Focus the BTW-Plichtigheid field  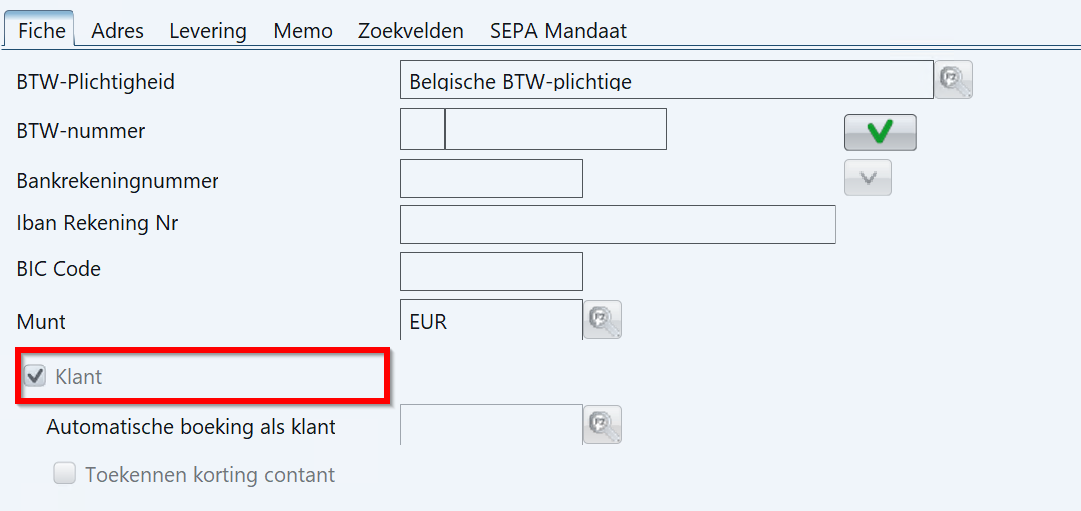667,80
